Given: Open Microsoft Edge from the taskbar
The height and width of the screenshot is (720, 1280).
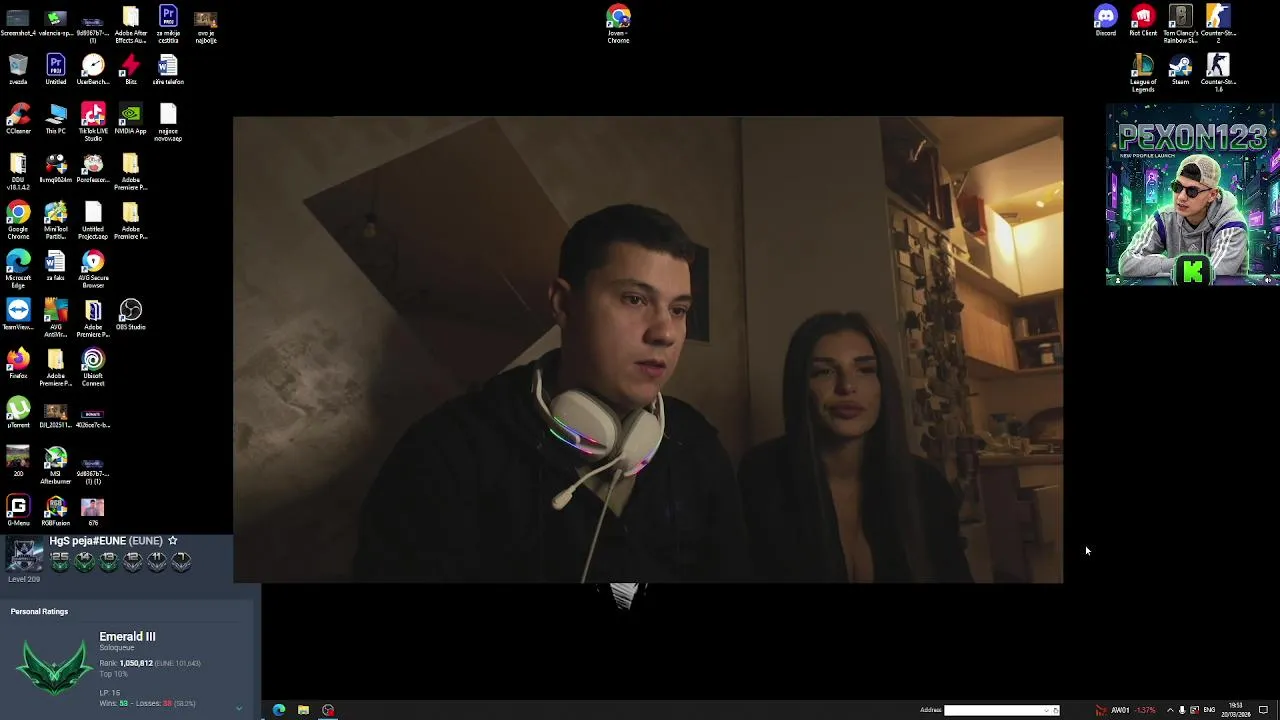Looking at the screenshot, I should click(x=279, y=710).
